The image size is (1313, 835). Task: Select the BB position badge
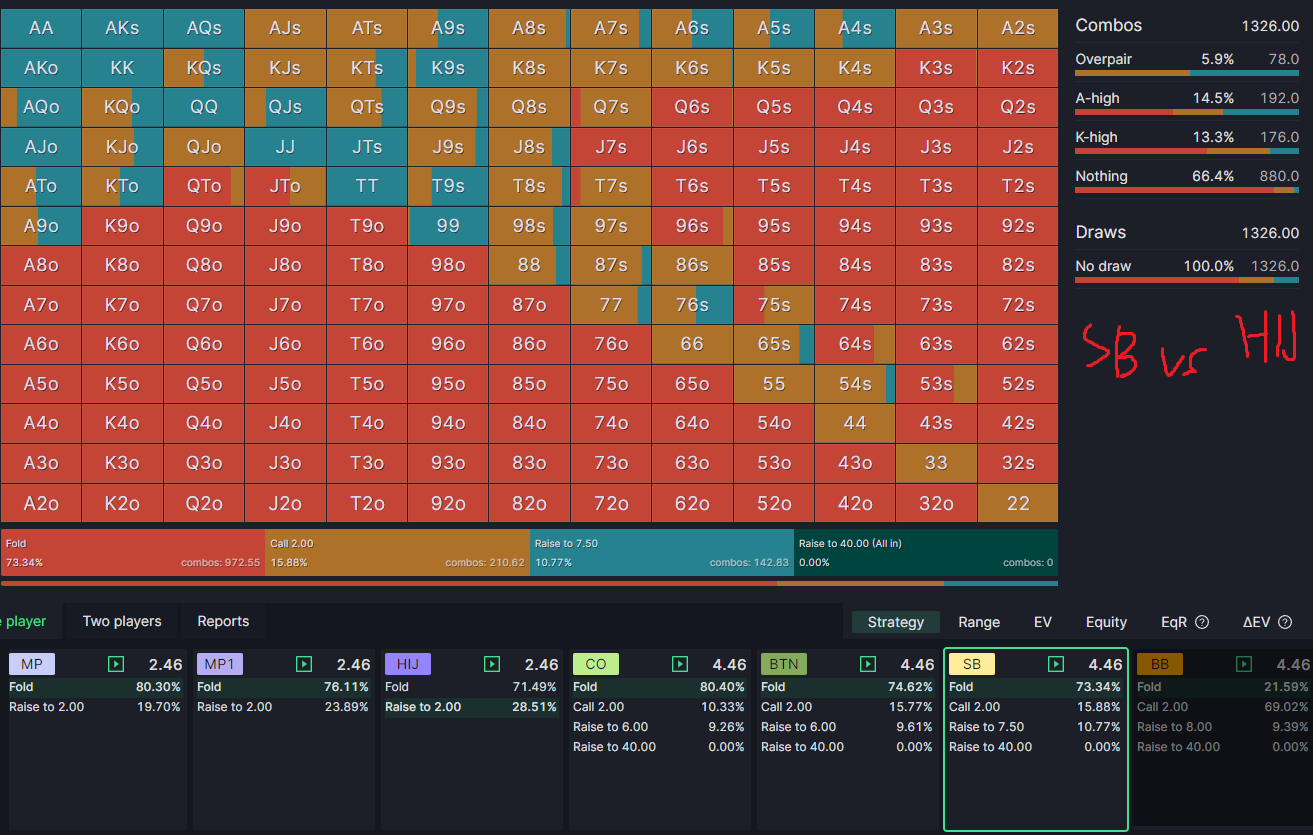(1160, 664)
